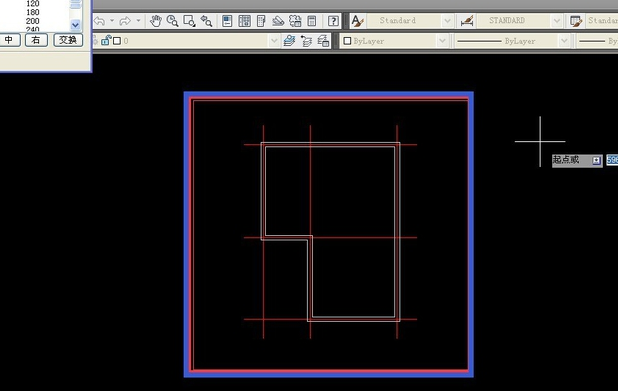Open the ByLayer linetype dropdown
Viewport: 618px width, 391px height.
click(564, 41)
